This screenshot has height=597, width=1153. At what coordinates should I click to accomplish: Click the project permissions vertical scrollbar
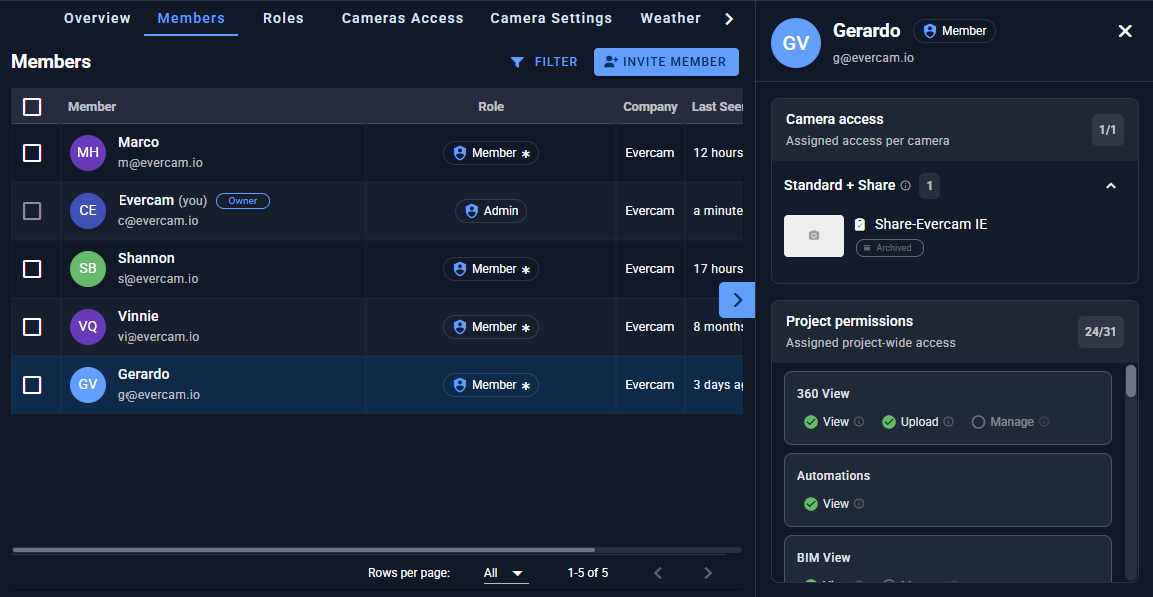coord(1131,381)
